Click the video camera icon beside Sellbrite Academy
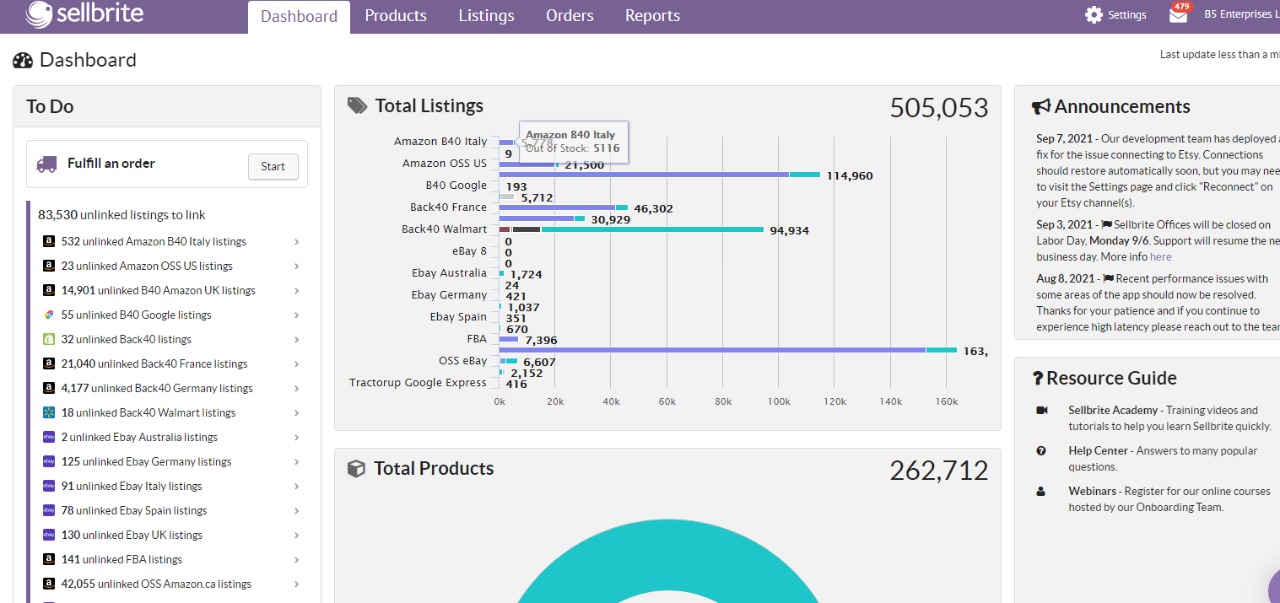Viewport: 1280px width, 603px height. [x=1042, y=410]
